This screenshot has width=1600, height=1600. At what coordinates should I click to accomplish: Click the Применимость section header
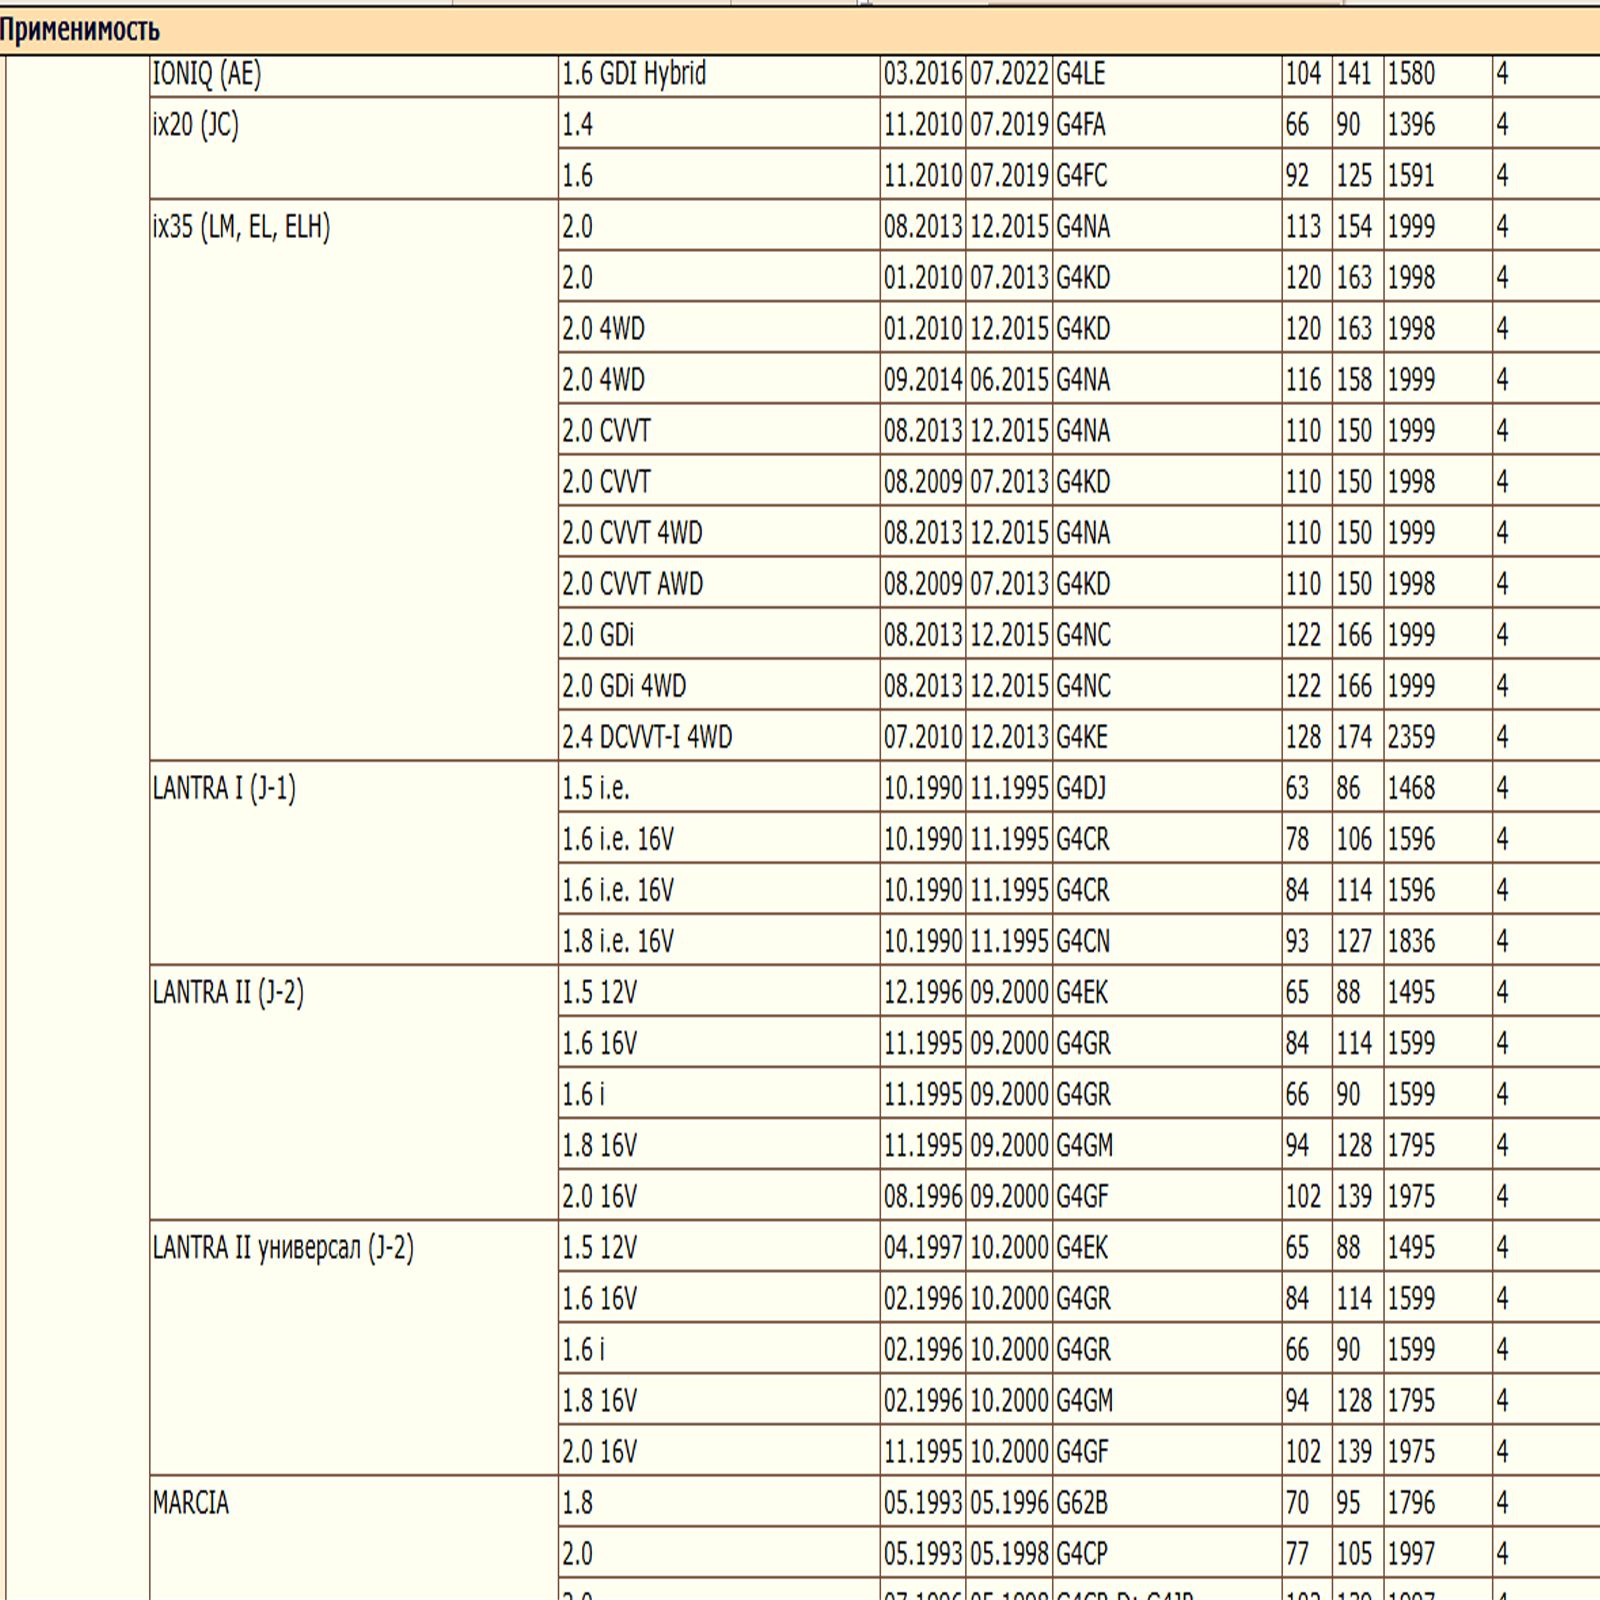point(80,30)
